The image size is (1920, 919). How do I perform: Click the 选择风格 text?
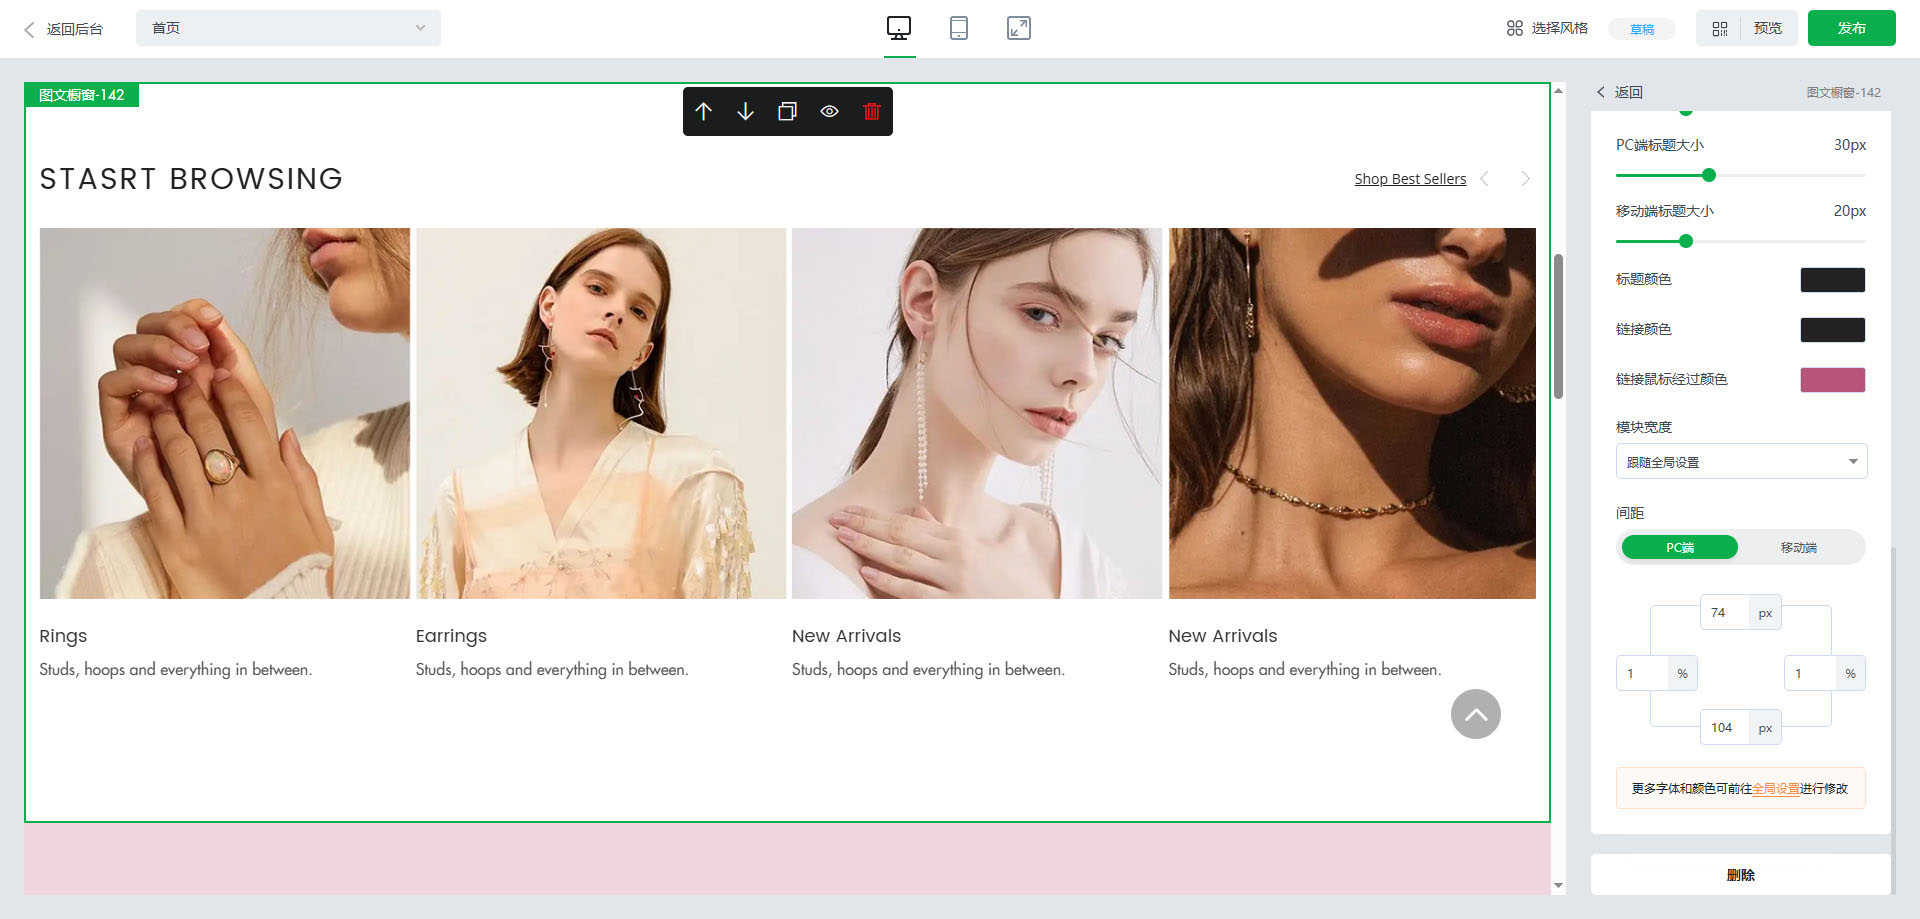(x=1560, y=28)
